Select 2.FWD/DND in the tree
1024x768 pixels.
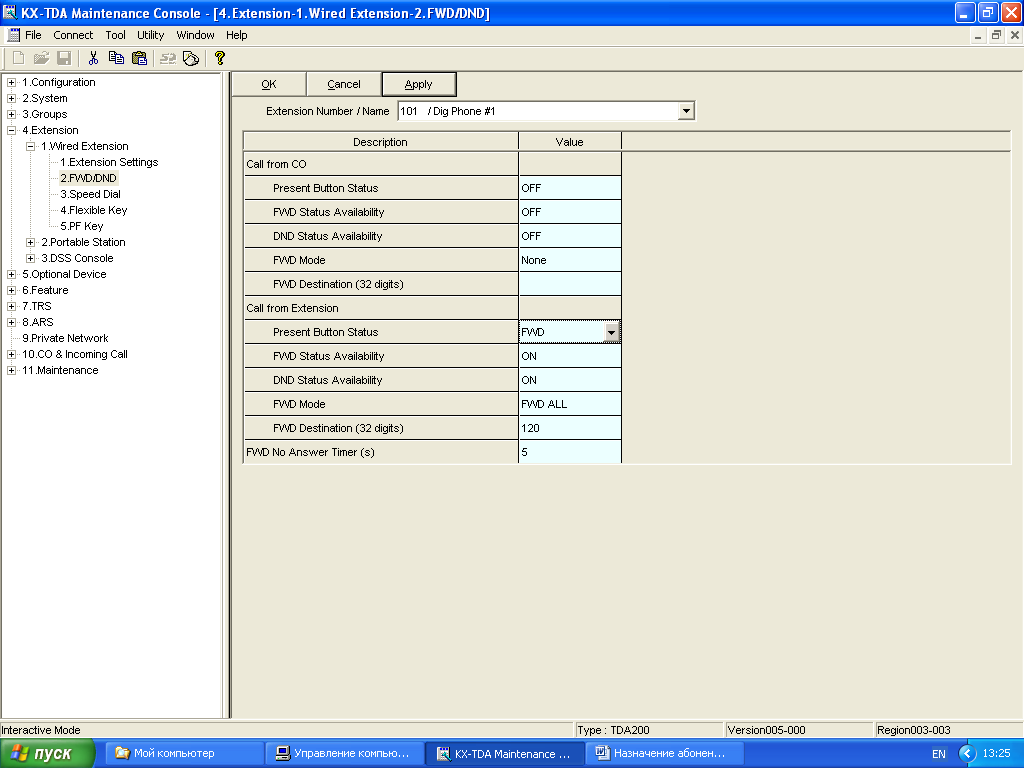point(88,178)
